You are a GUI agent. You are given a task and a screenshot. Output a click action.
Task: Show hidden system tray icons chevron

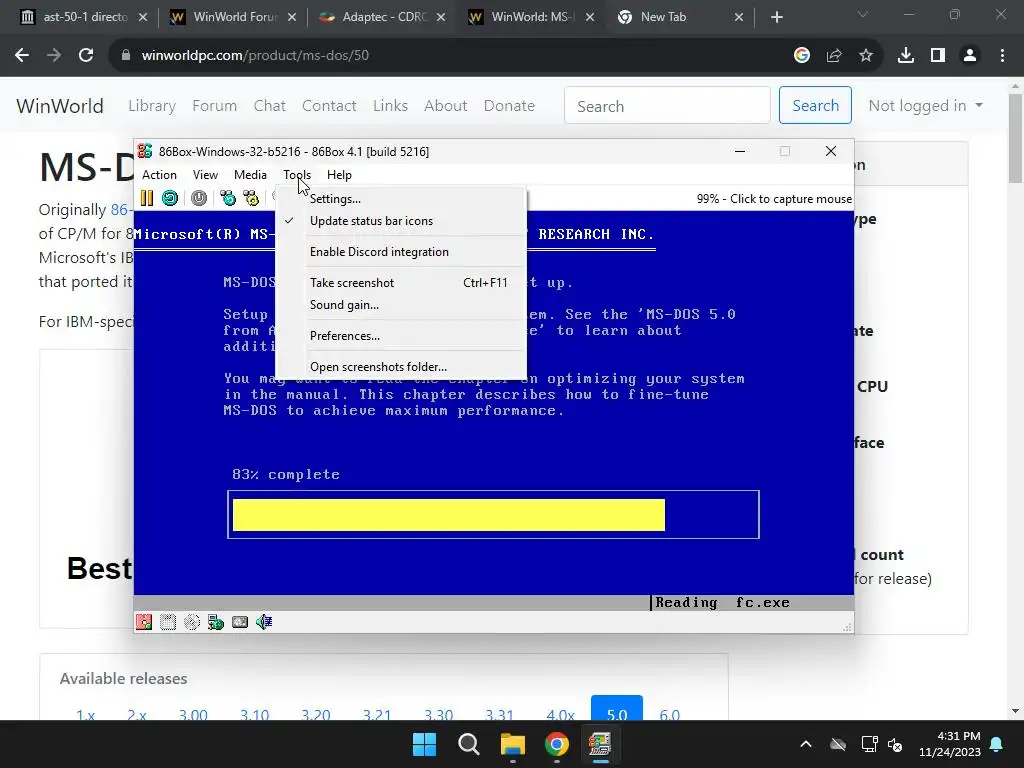[x=806, y=744]
